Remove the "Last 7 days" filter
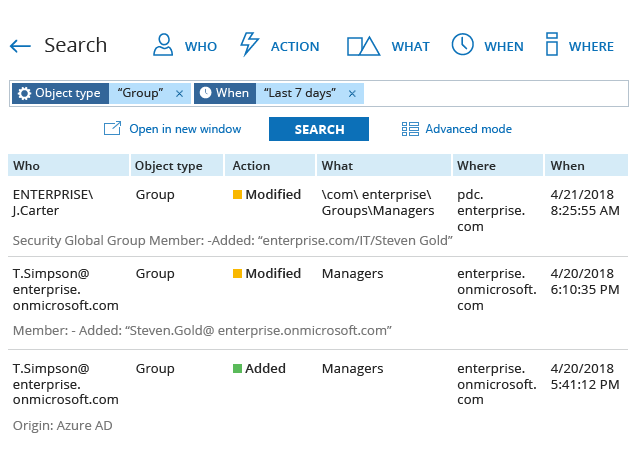Screen dimensions: 640x450 pyautogui.click(x=353, y=93)
